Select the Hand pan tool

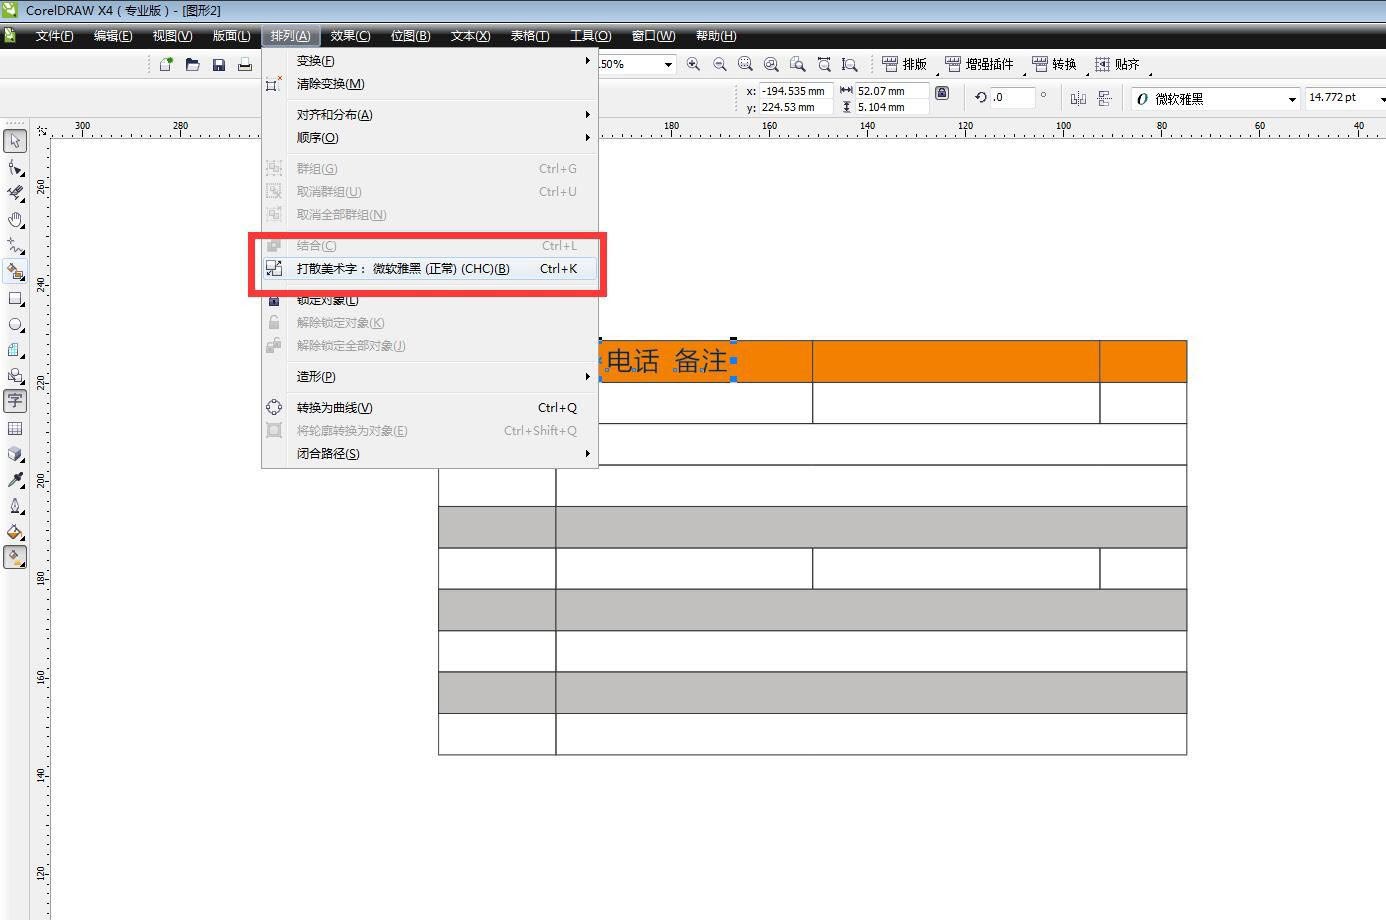(x=15, y=219)
